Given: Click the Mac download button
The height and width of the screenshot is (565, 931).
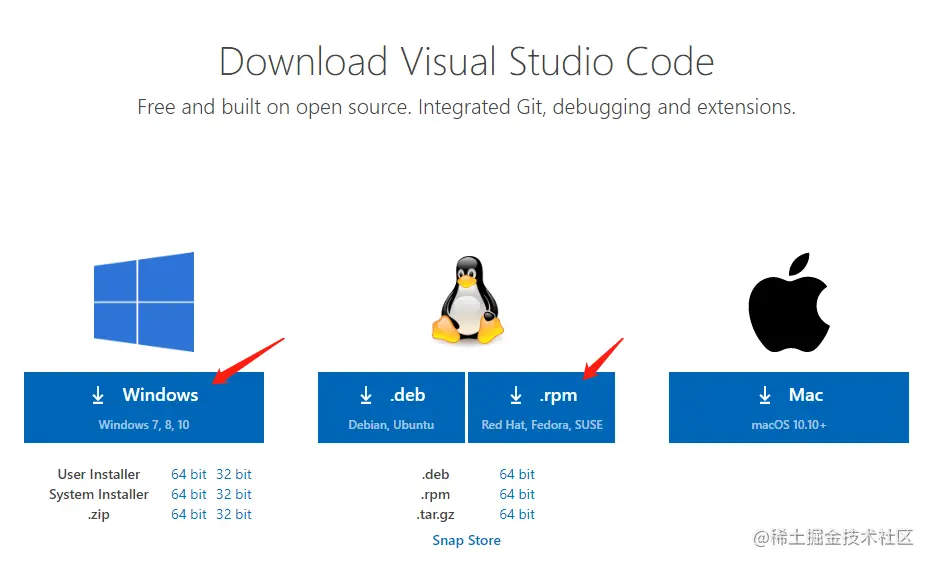Looking at the screenshot, I should click(x=788, y=407).
